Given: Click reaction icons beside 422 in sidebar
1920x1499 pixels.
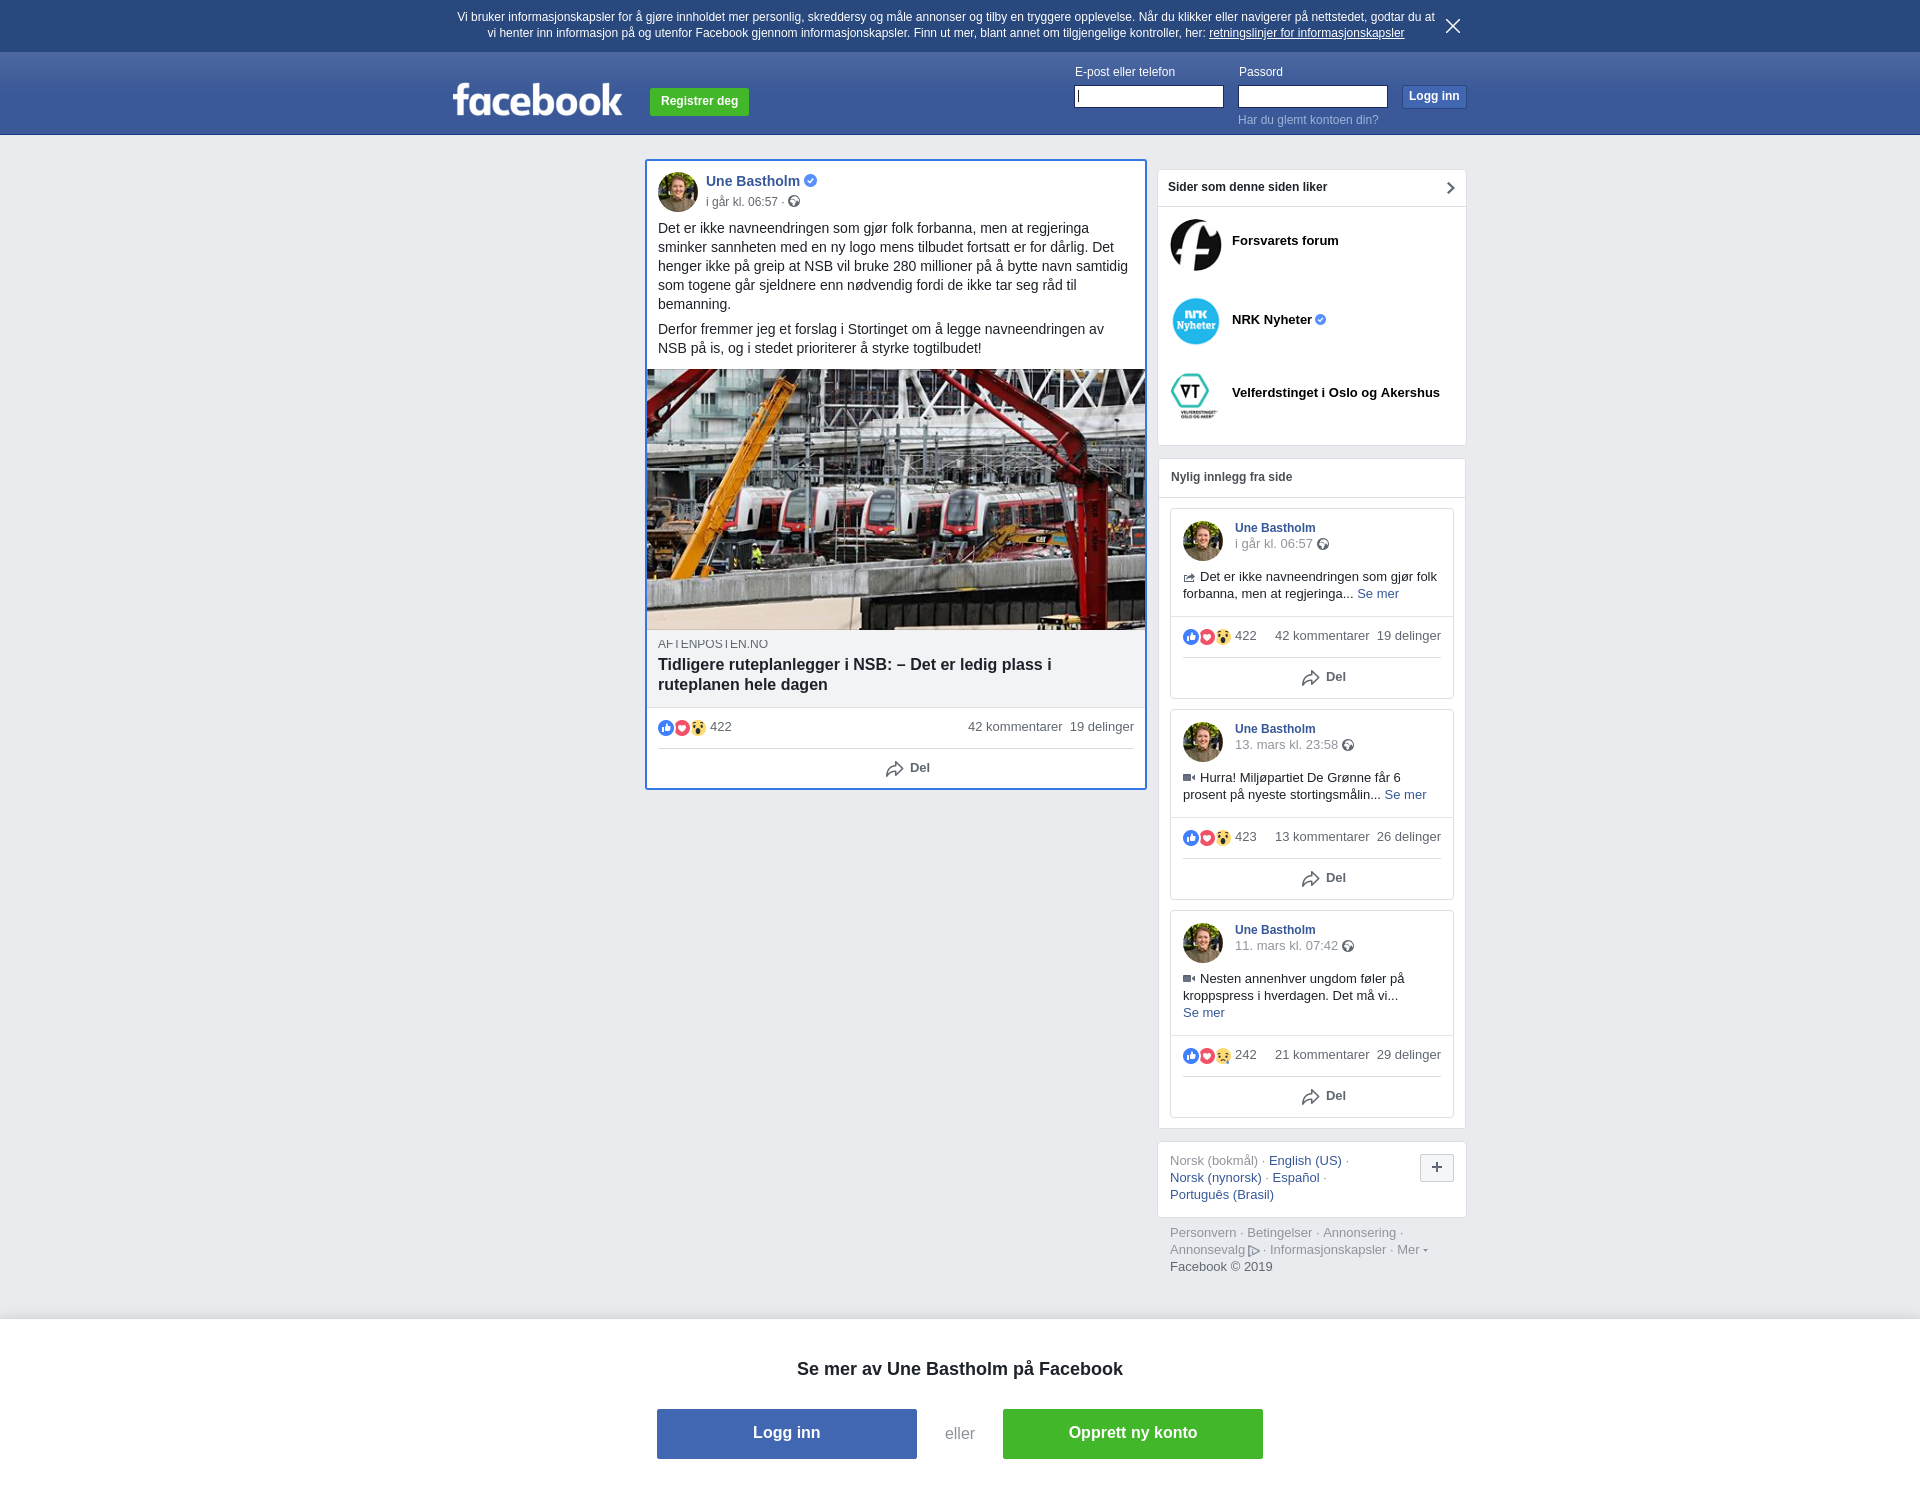Looking at the screenshot, I should point(1207,637).
